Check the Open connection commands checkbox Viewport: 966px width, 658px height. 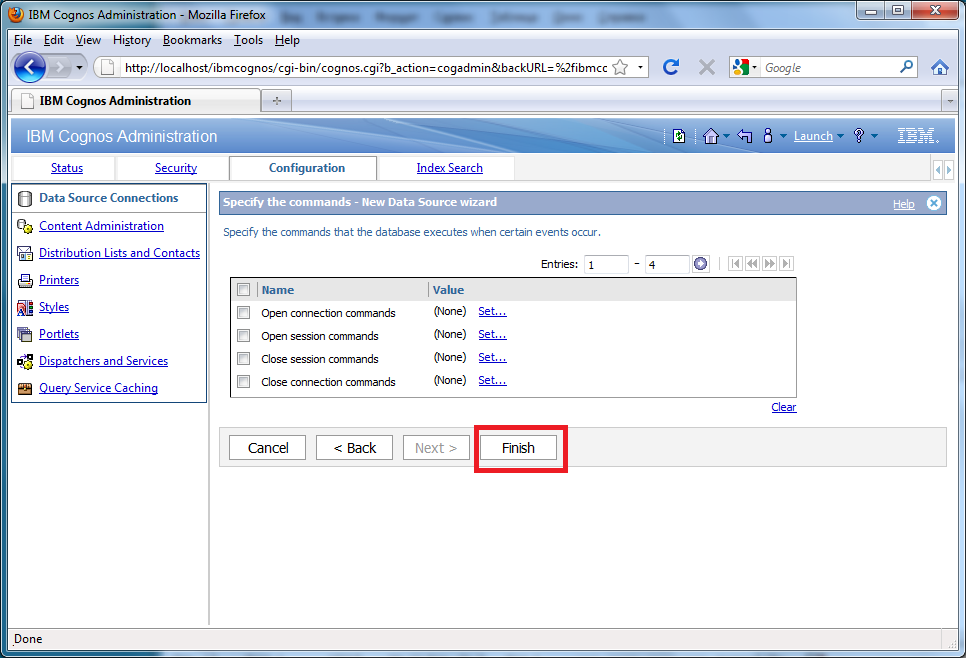point(243,312)
